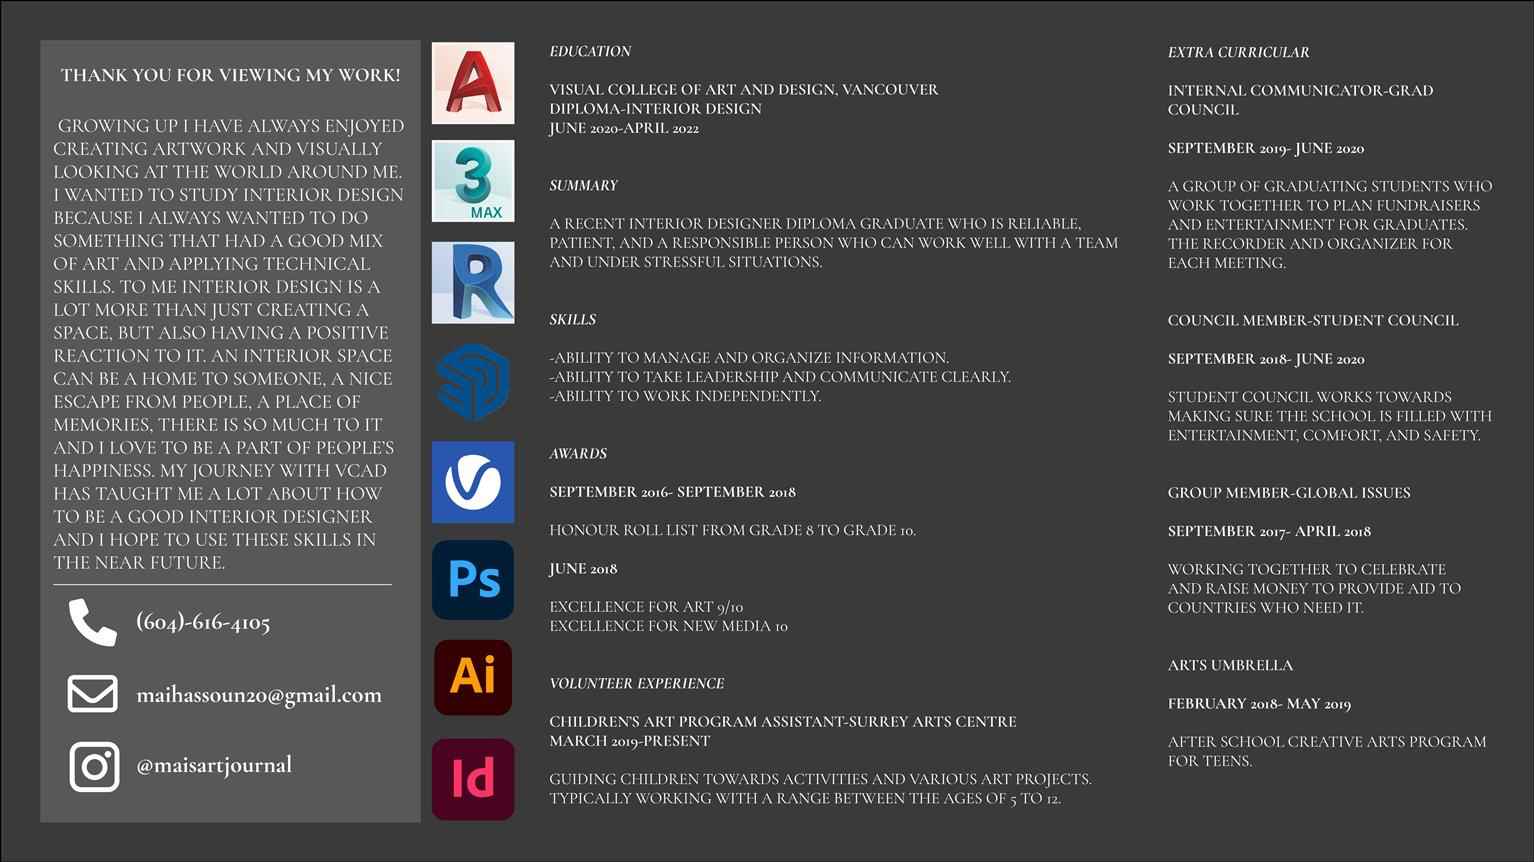Viewport: 1534px width, 862px height.
Task: Click 'AFTER SCHOOL CREATIVE ARTS PROGRAM' line
Action: (1327, 742)
